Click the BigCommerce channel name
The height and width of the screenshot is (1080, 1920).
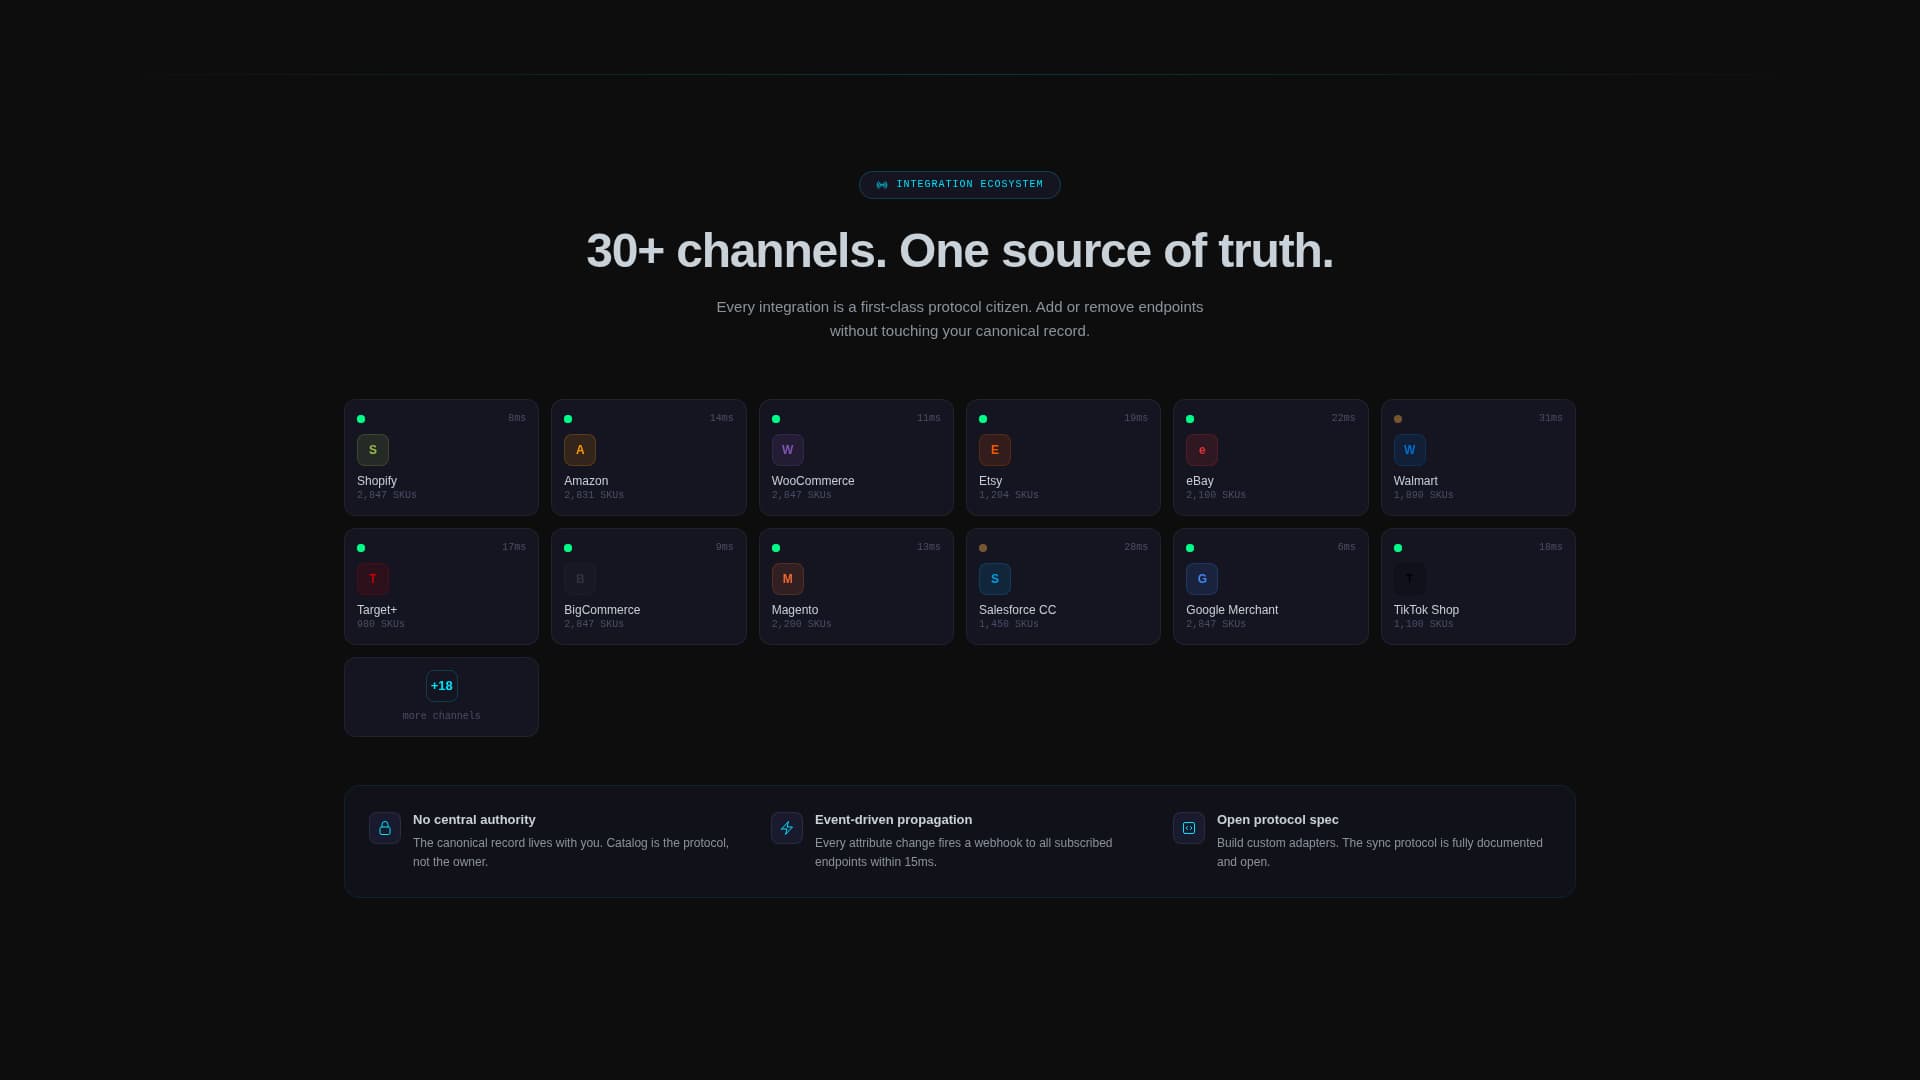click(x=602, y=610)
